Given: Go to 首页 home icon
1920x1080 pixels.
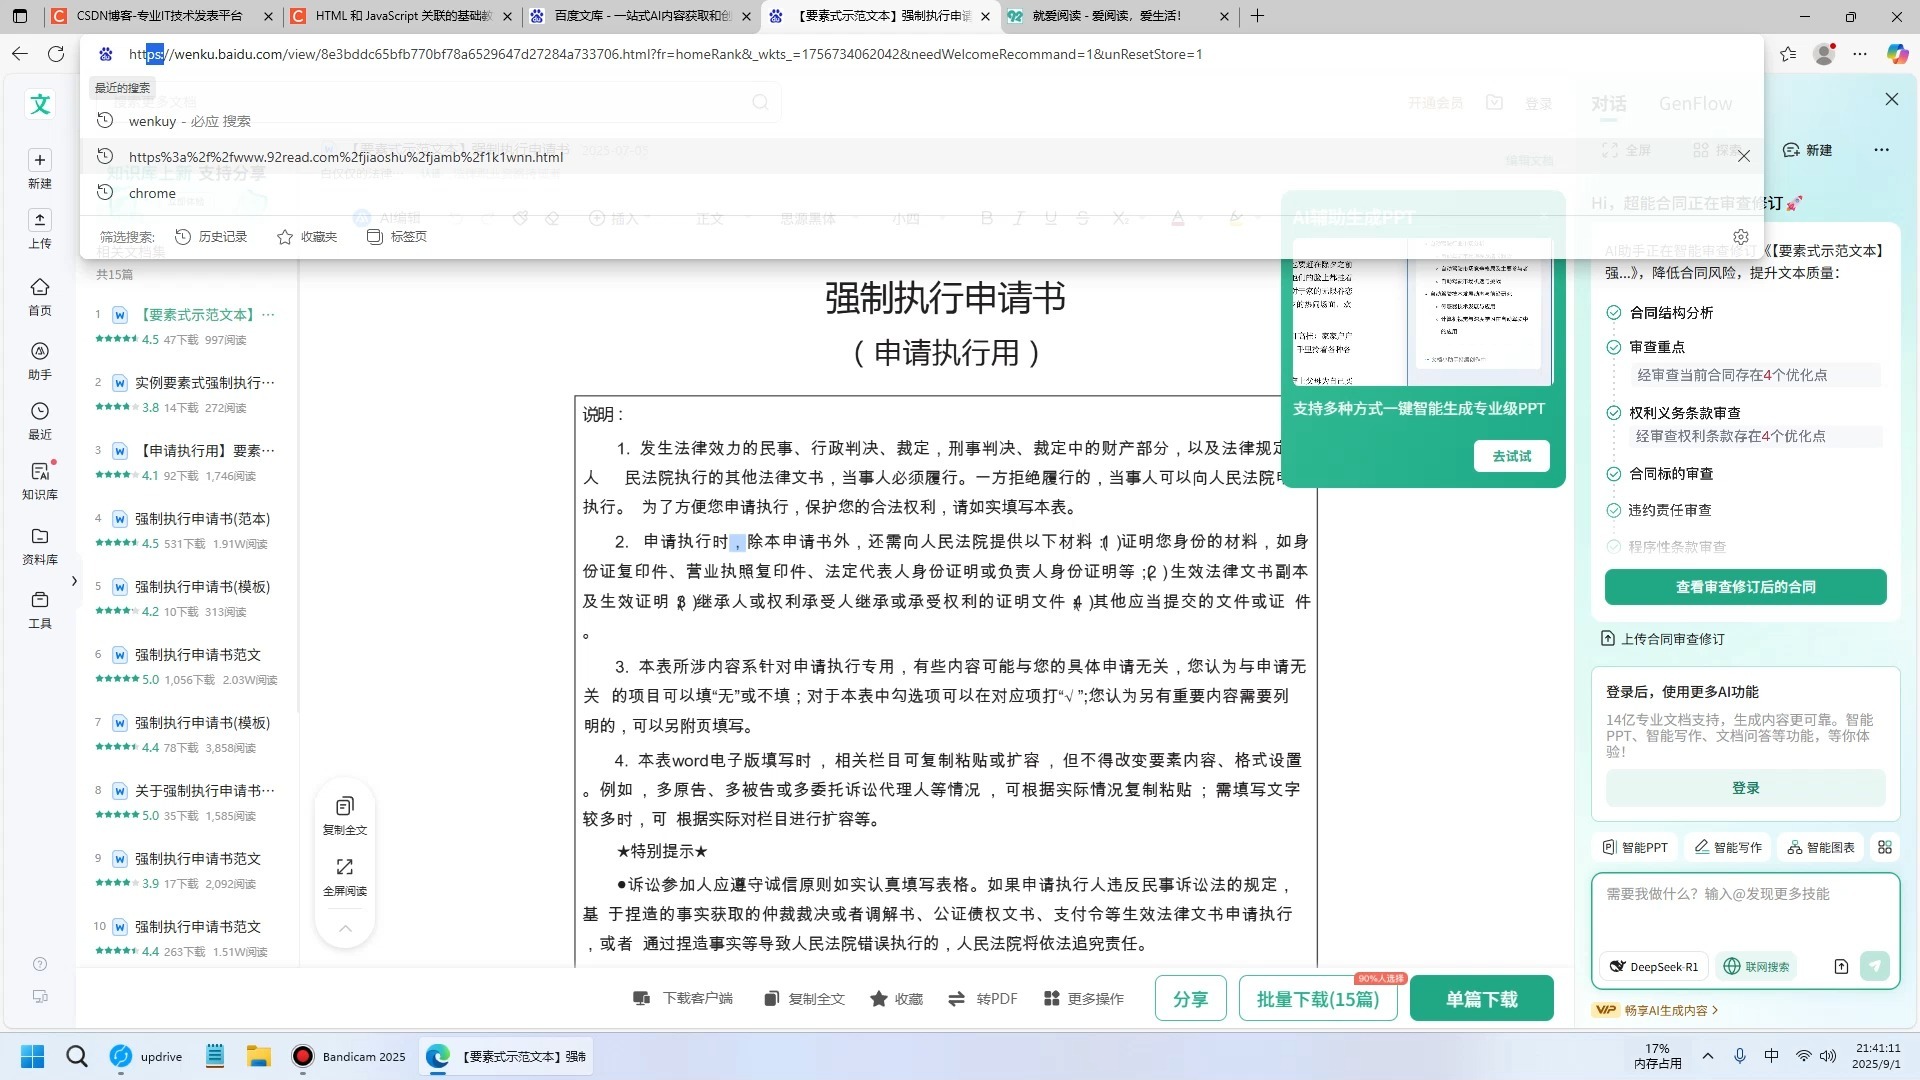Looking at the screenshot, I should (x=40, y=287).
